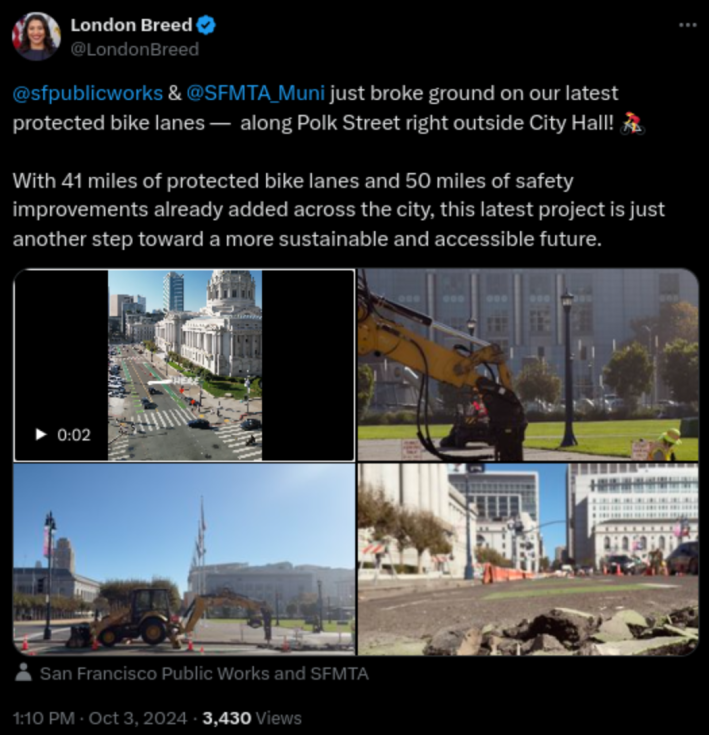Screen dimensions: 709x735
Task: Click the San Francisco Public Works and SFMTA tag
Action: tap(204, 674)
